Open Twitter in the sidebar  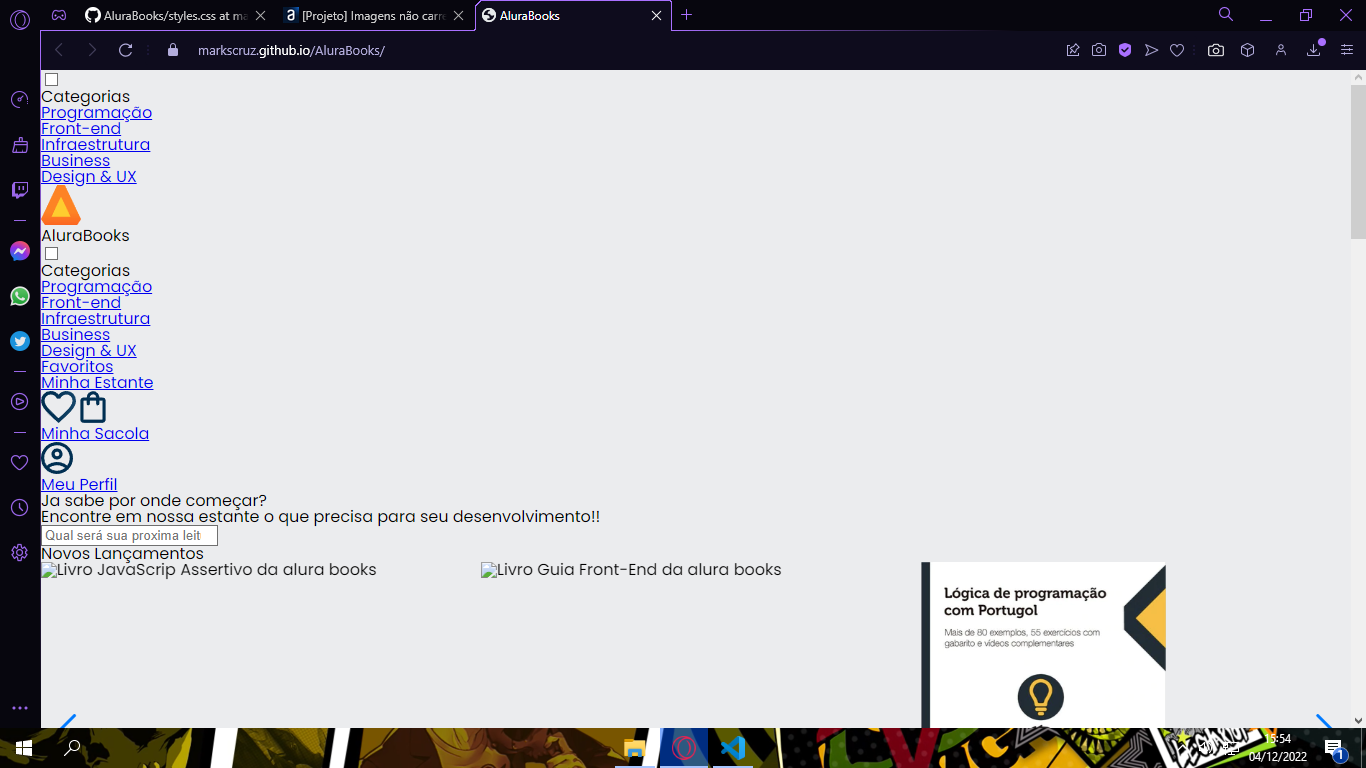[20, 341]
